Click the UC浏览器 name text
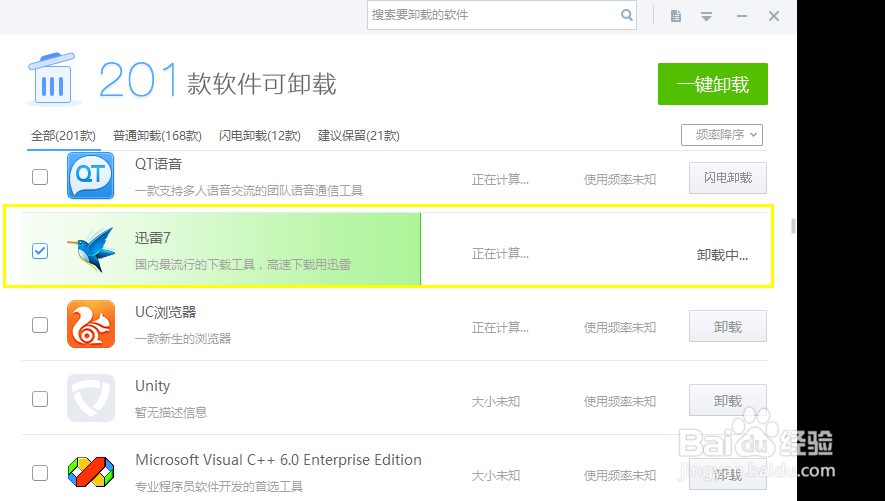This screenshot has height=501, width=885. pos(165,312)
